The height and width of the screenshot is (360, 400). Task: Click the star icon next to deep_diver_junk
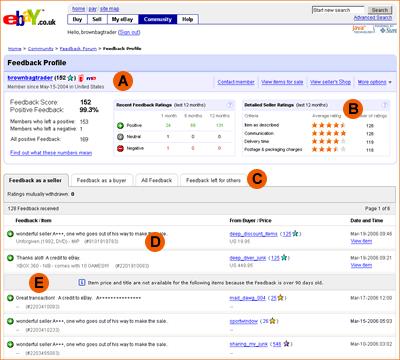coord(284,258)
